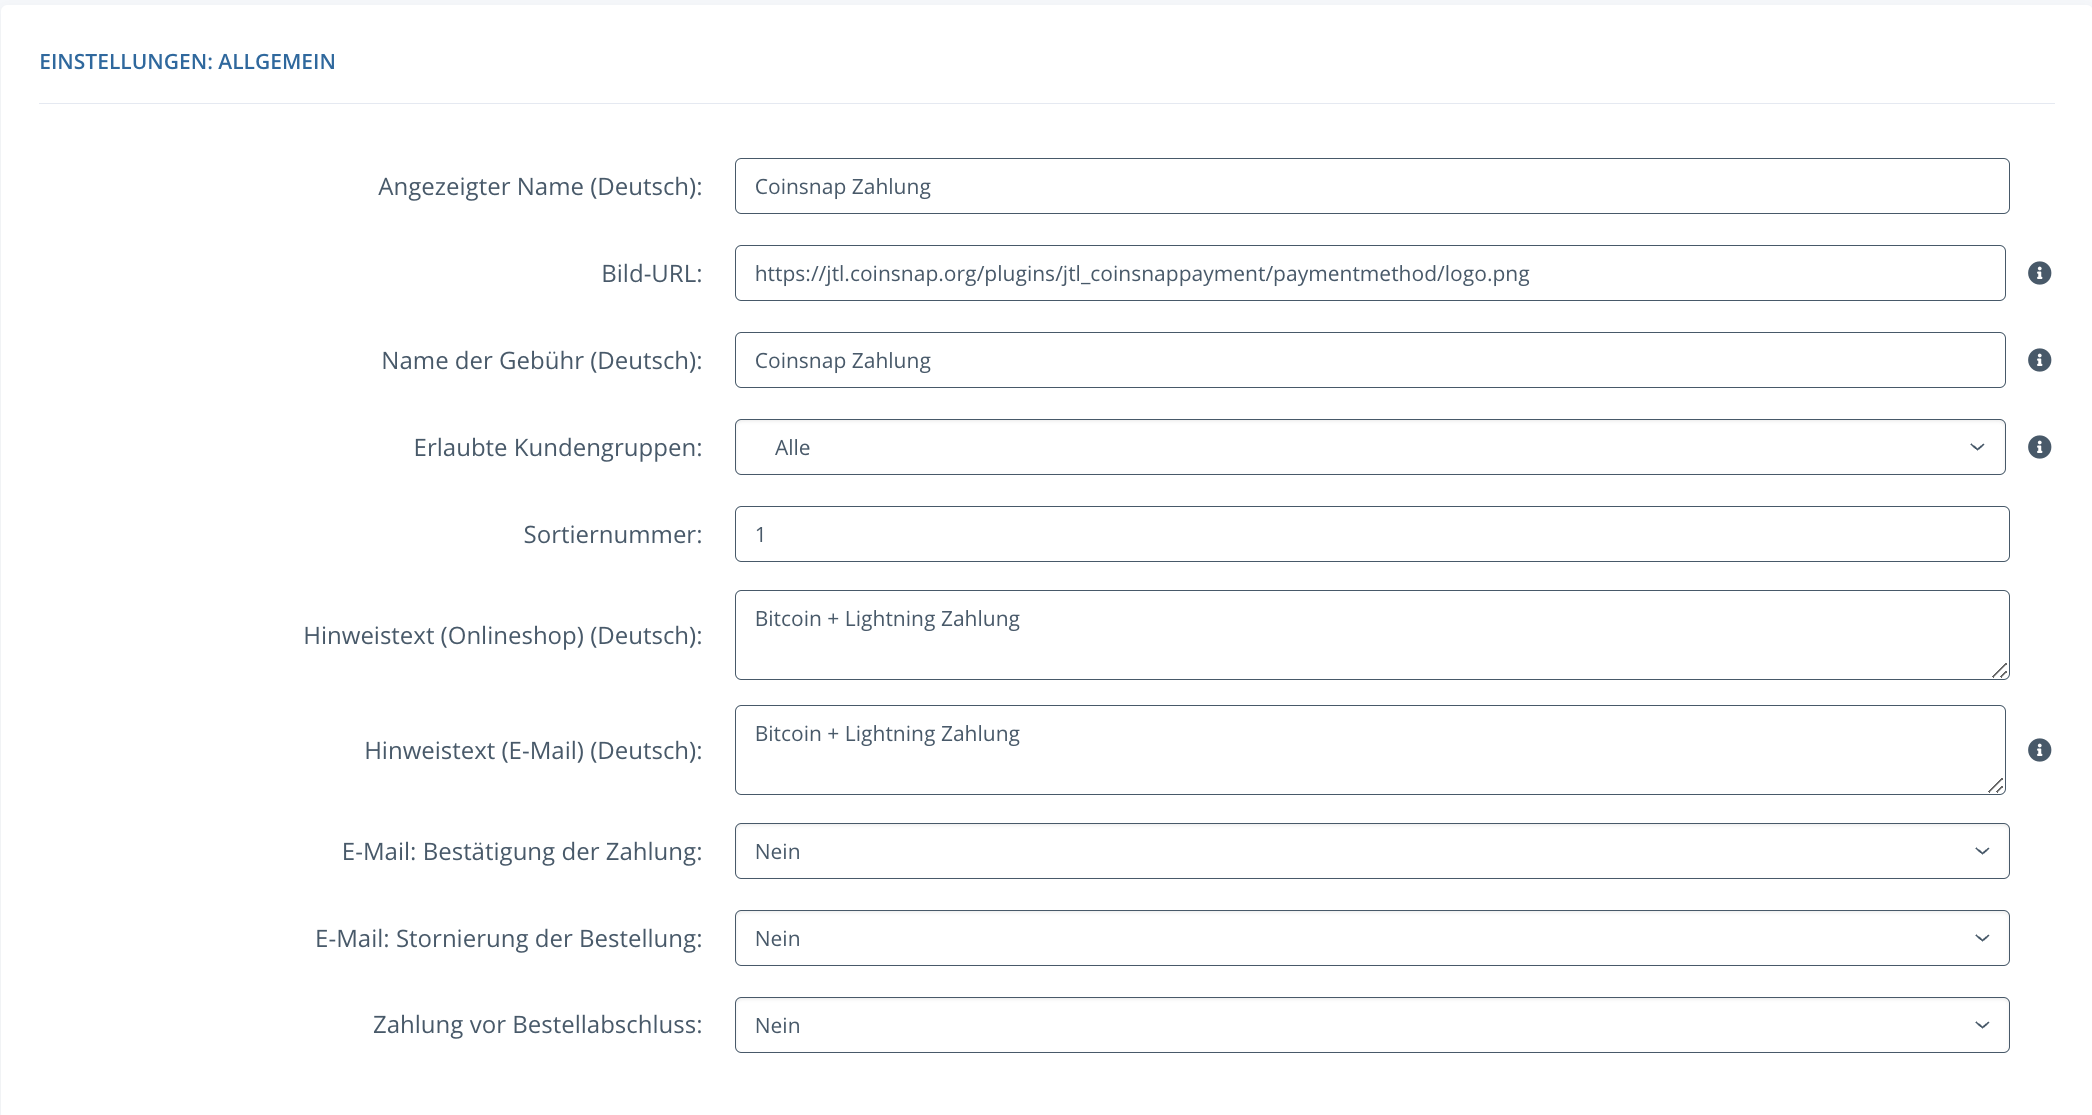Viewport: 2092px width, 1115px height.
Task: Show info for Erlaubte Kundengruppen
Action: coord(2039,447)
